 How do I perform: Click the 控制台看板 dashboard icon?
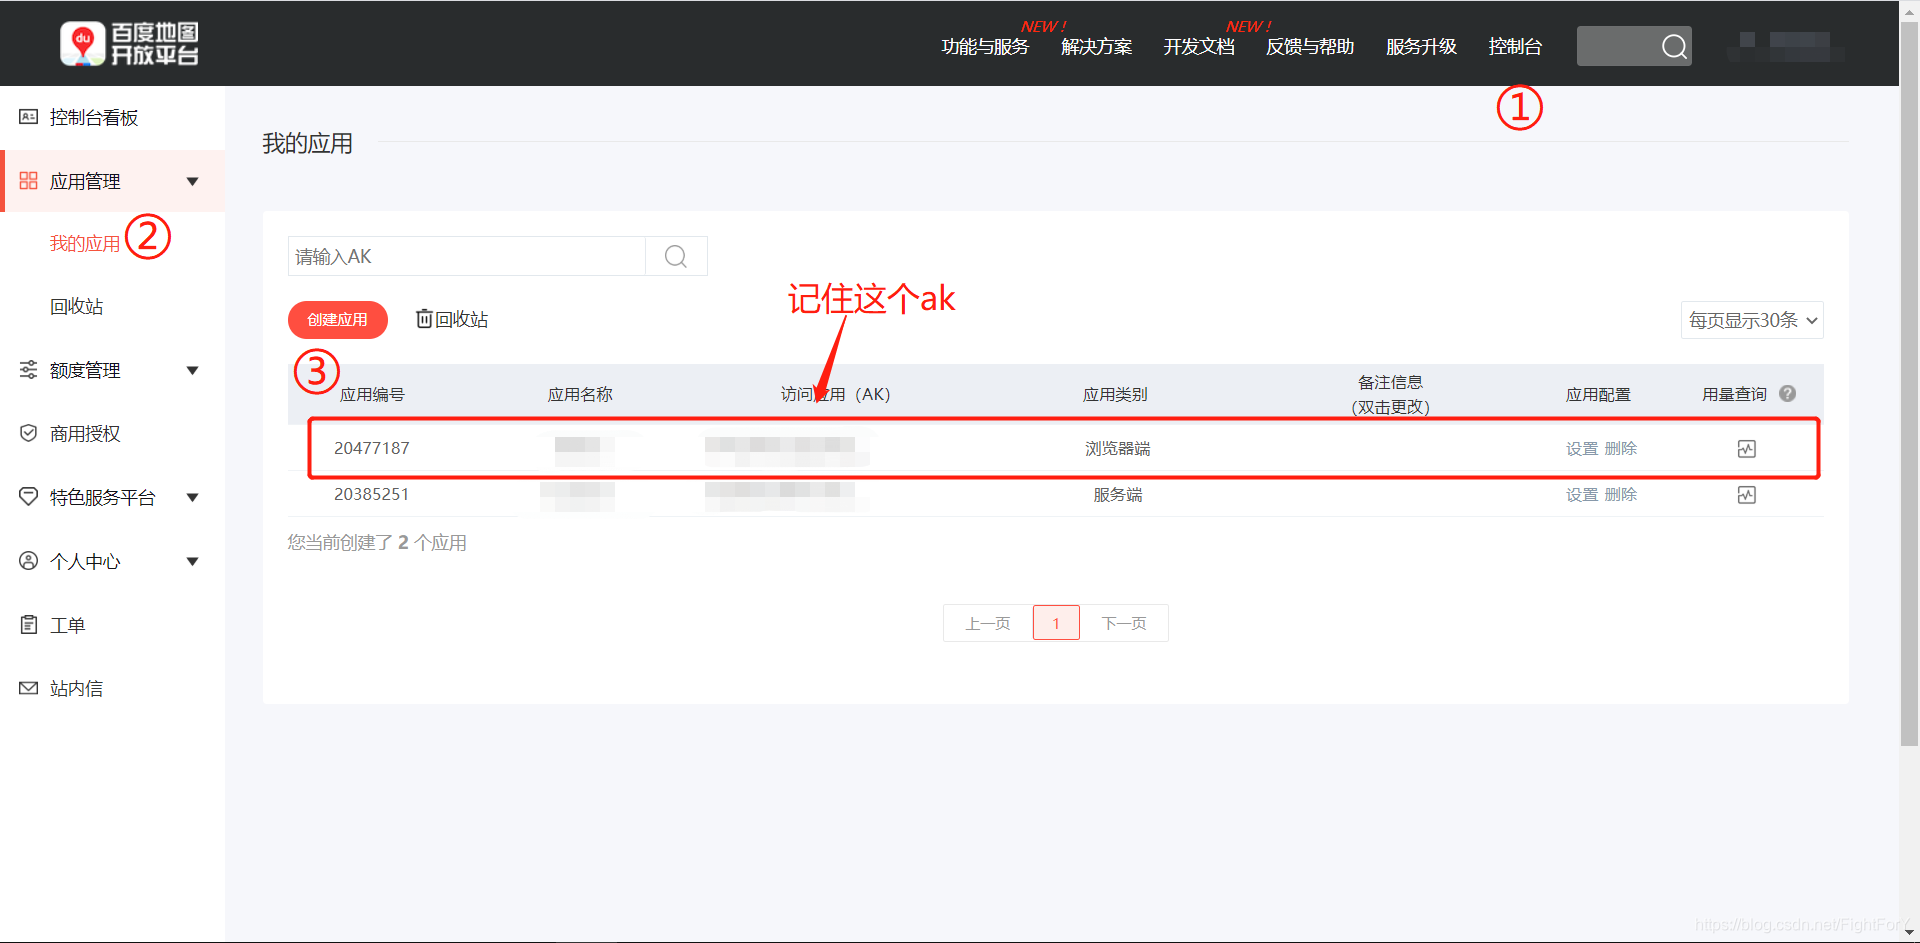tap(29, 117)
